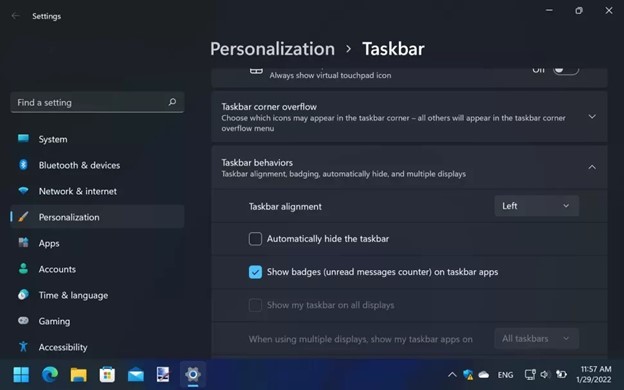
Task: Click the Time & language globe icon
Action: tap(23, 294)
